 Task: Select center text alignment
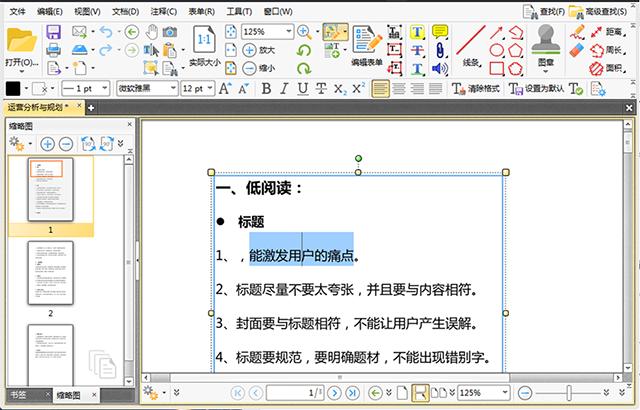399,88
